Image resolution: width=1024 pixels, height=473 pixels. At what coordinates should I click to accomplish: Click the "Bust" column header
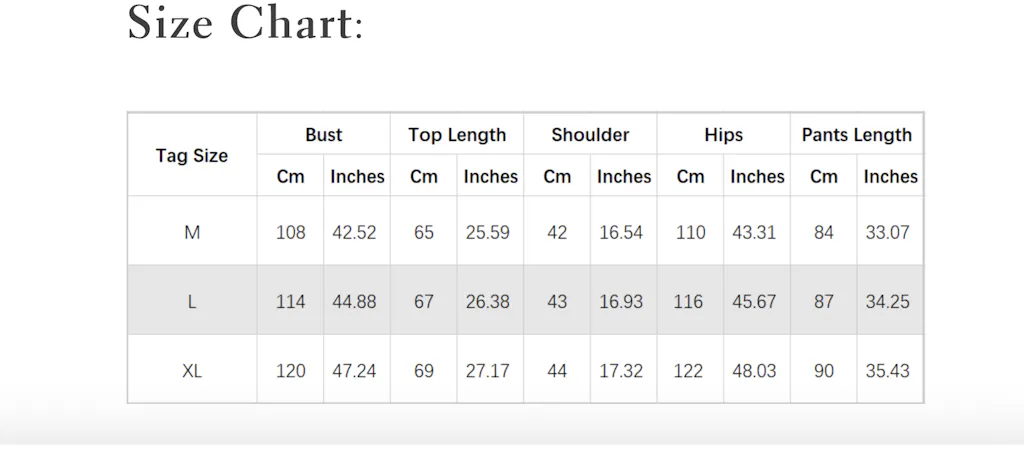323,135
